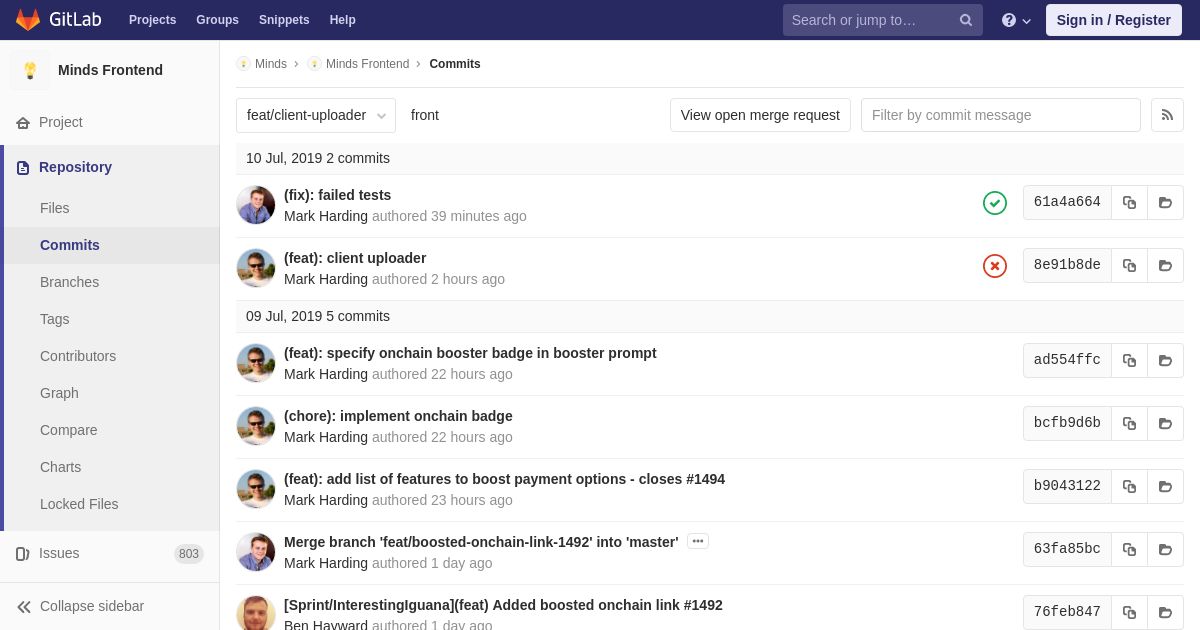The height and width of the screenshot is (630, 1200).
Task: Open Ben Hayward's boosted onchain link commit
Action: point(503,605)
